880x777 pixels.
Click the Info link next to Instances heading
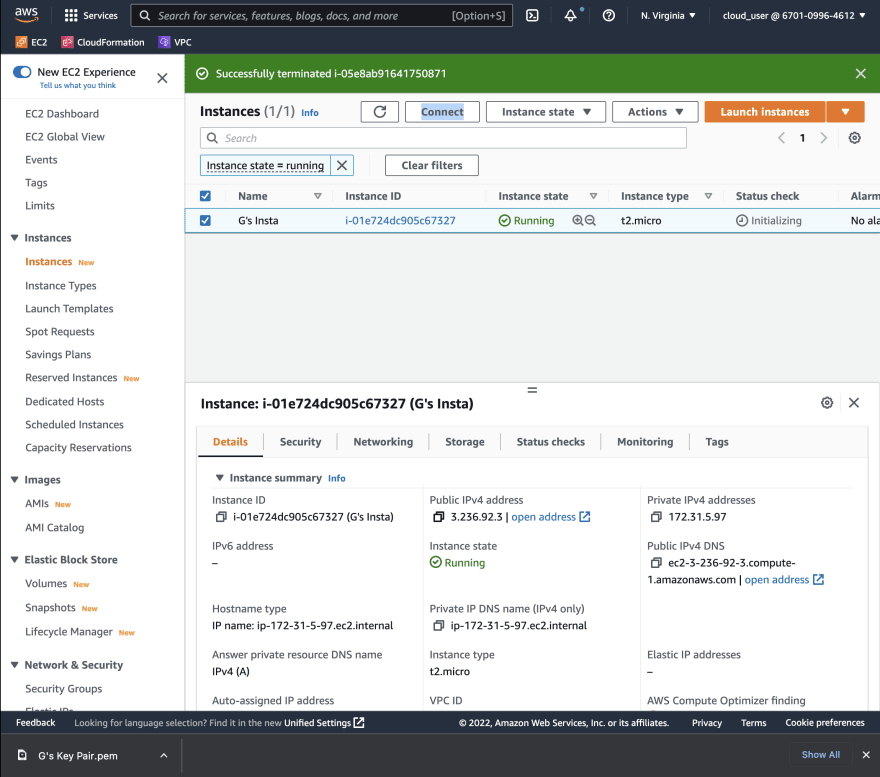(309, 113)
